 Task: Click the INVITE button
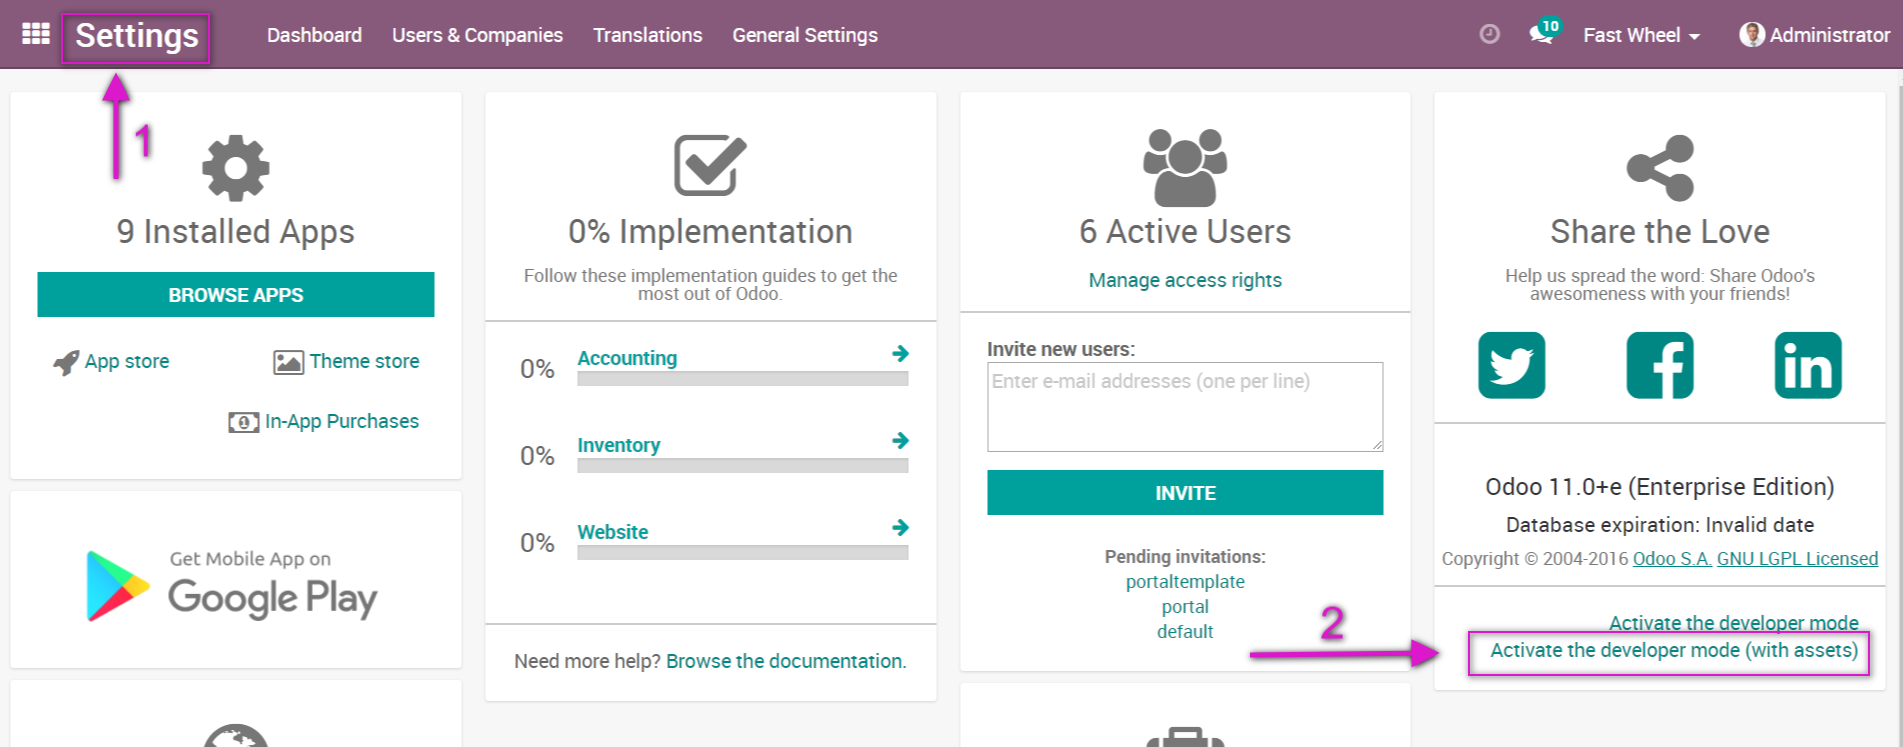point(1185,493)
